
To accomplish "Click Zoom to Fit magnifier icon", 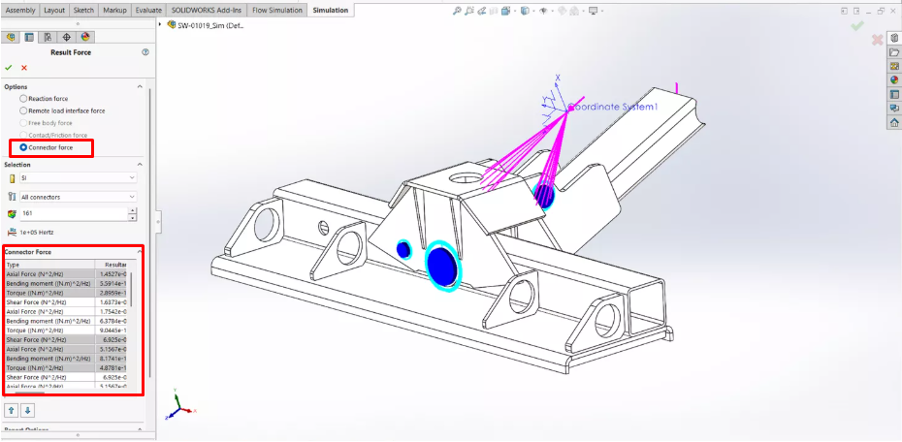I will [457, 10].
